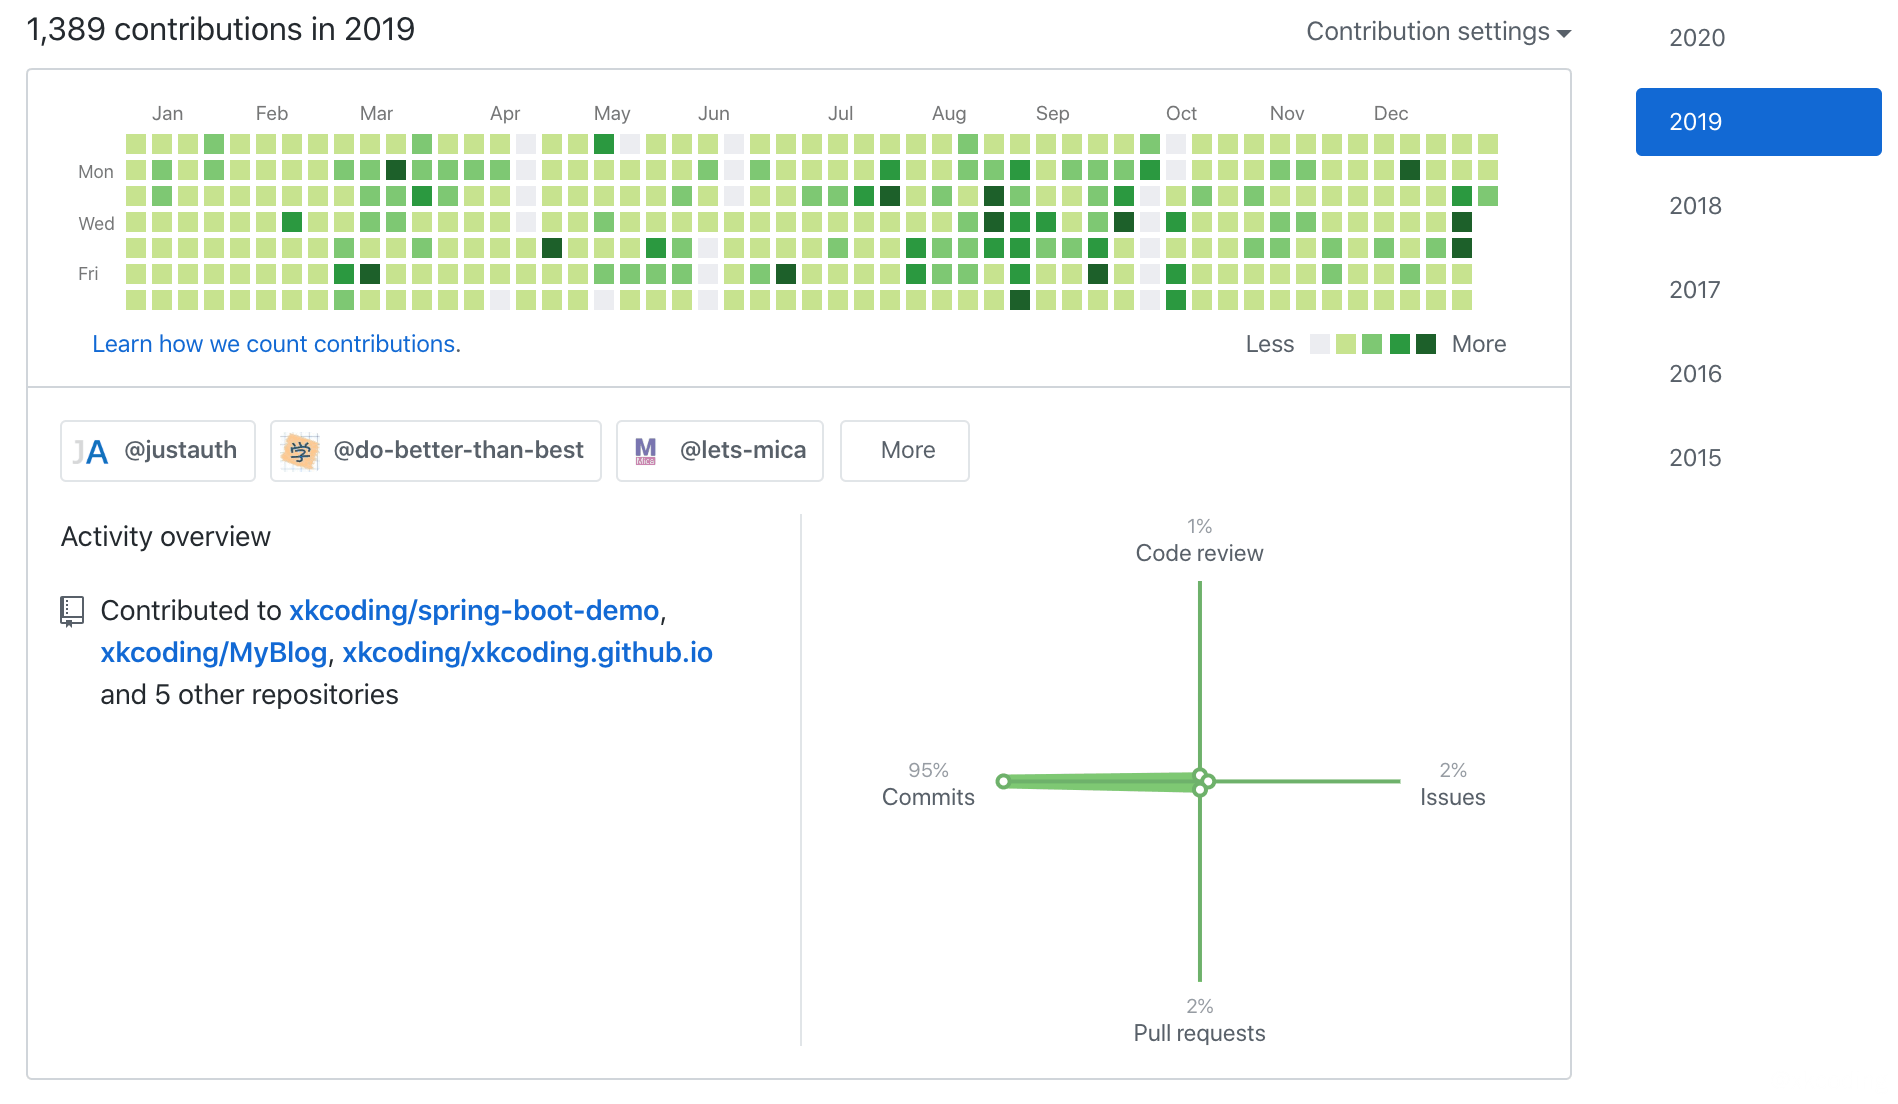
Task: Click the lightest gray legend swatch beside Less
Action: 1320,344
